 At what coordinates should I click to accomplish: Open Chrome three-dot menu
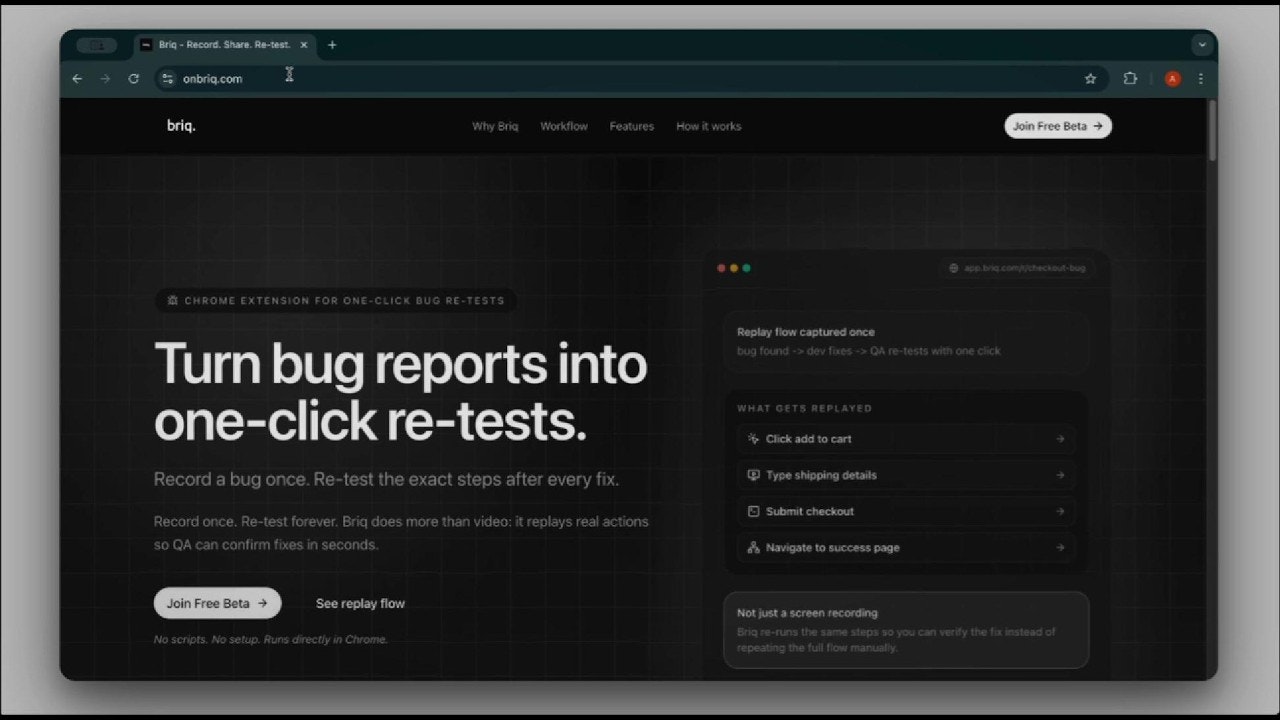click(1200, 79)
